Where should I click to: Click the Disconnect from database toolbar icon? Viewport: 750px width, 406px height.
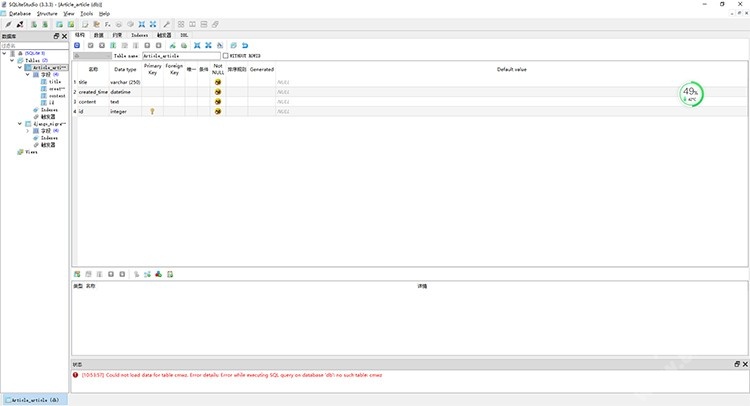(20, 24)
